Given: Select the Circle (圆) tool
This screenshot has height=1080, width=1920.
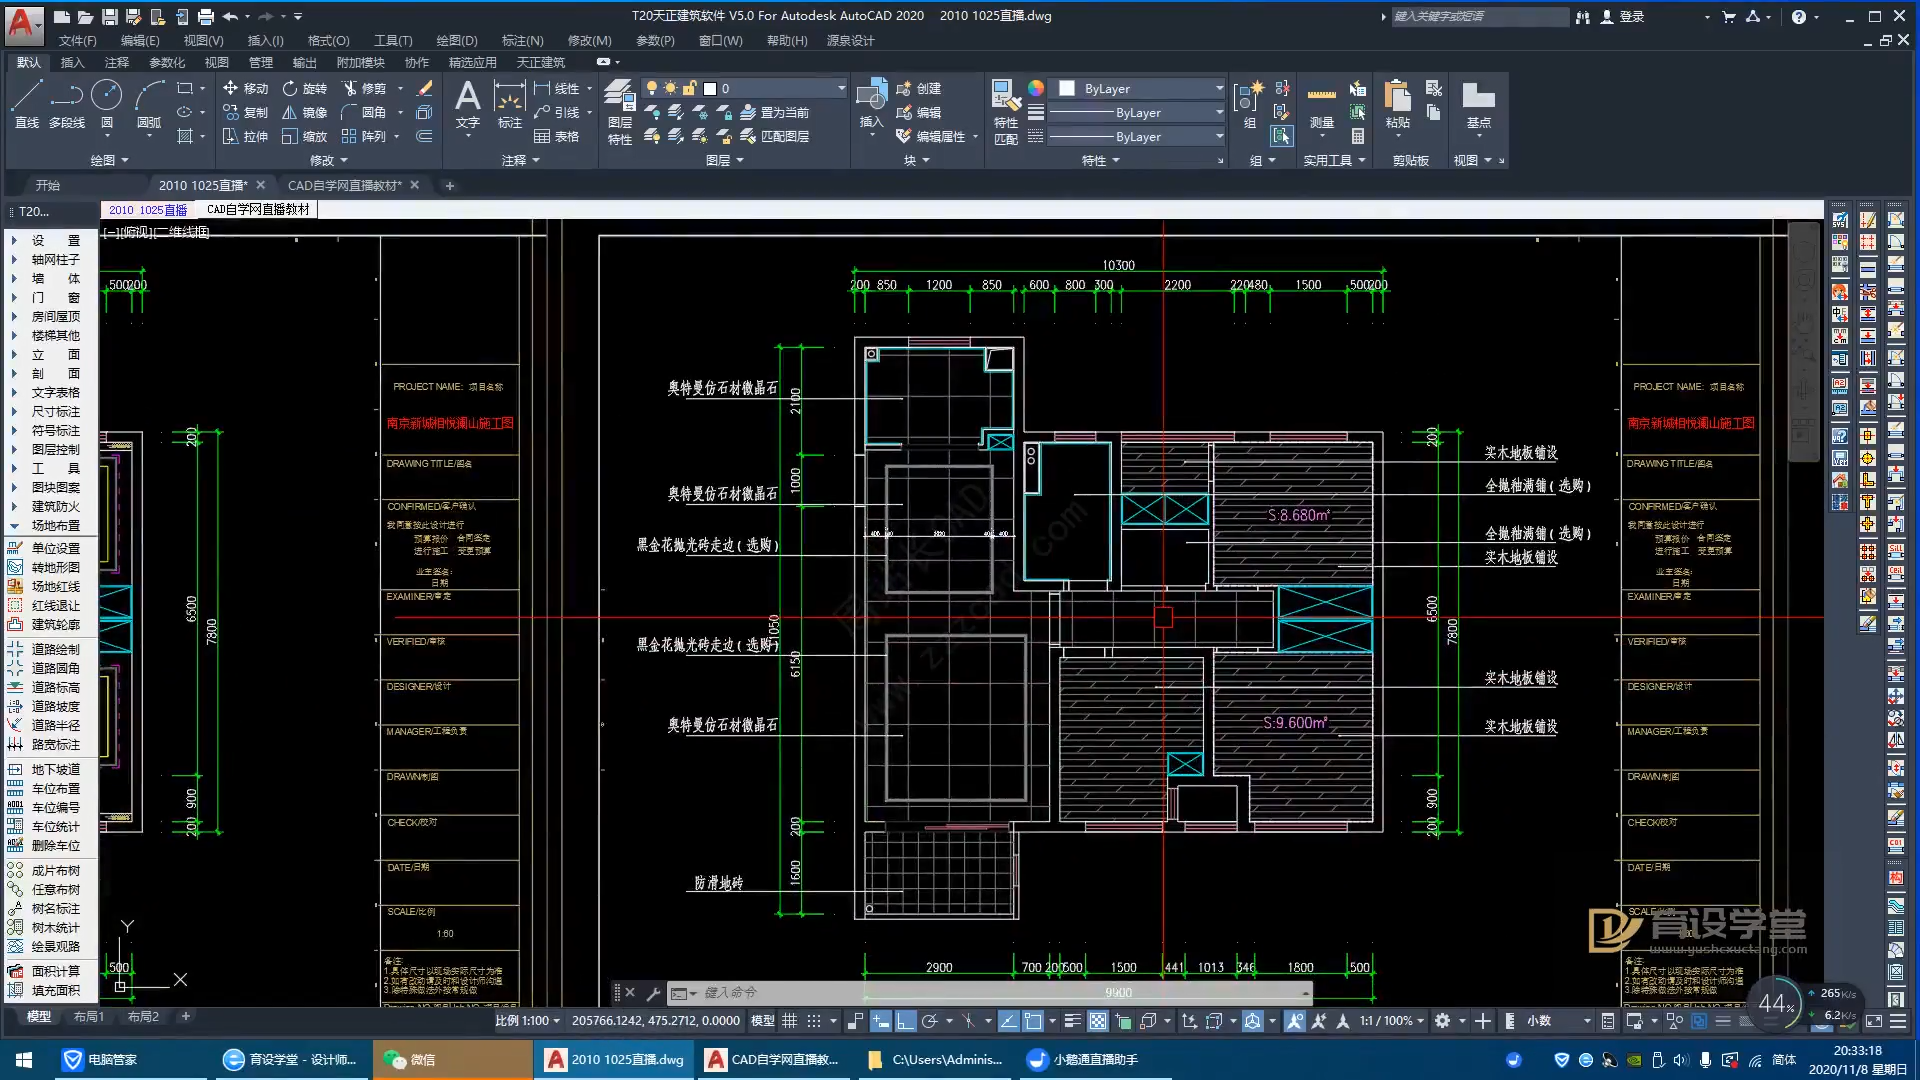Looking at the screenshot, I should click(x=107, y=105).
